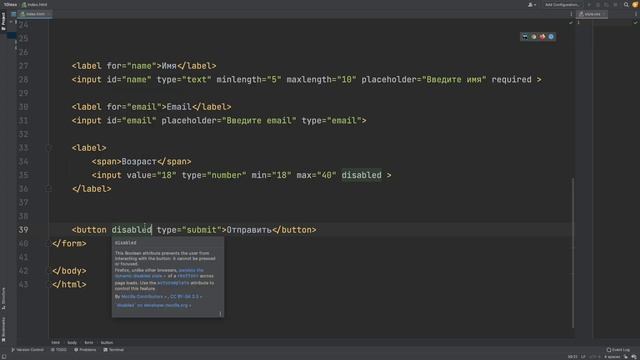Collapse the label block at line 33

click(49, 148)
